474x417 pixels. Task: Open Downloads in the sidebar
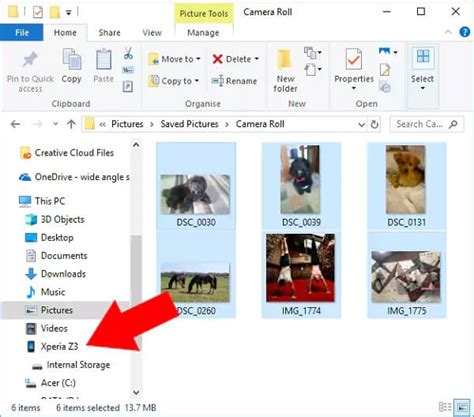[55, 274]
